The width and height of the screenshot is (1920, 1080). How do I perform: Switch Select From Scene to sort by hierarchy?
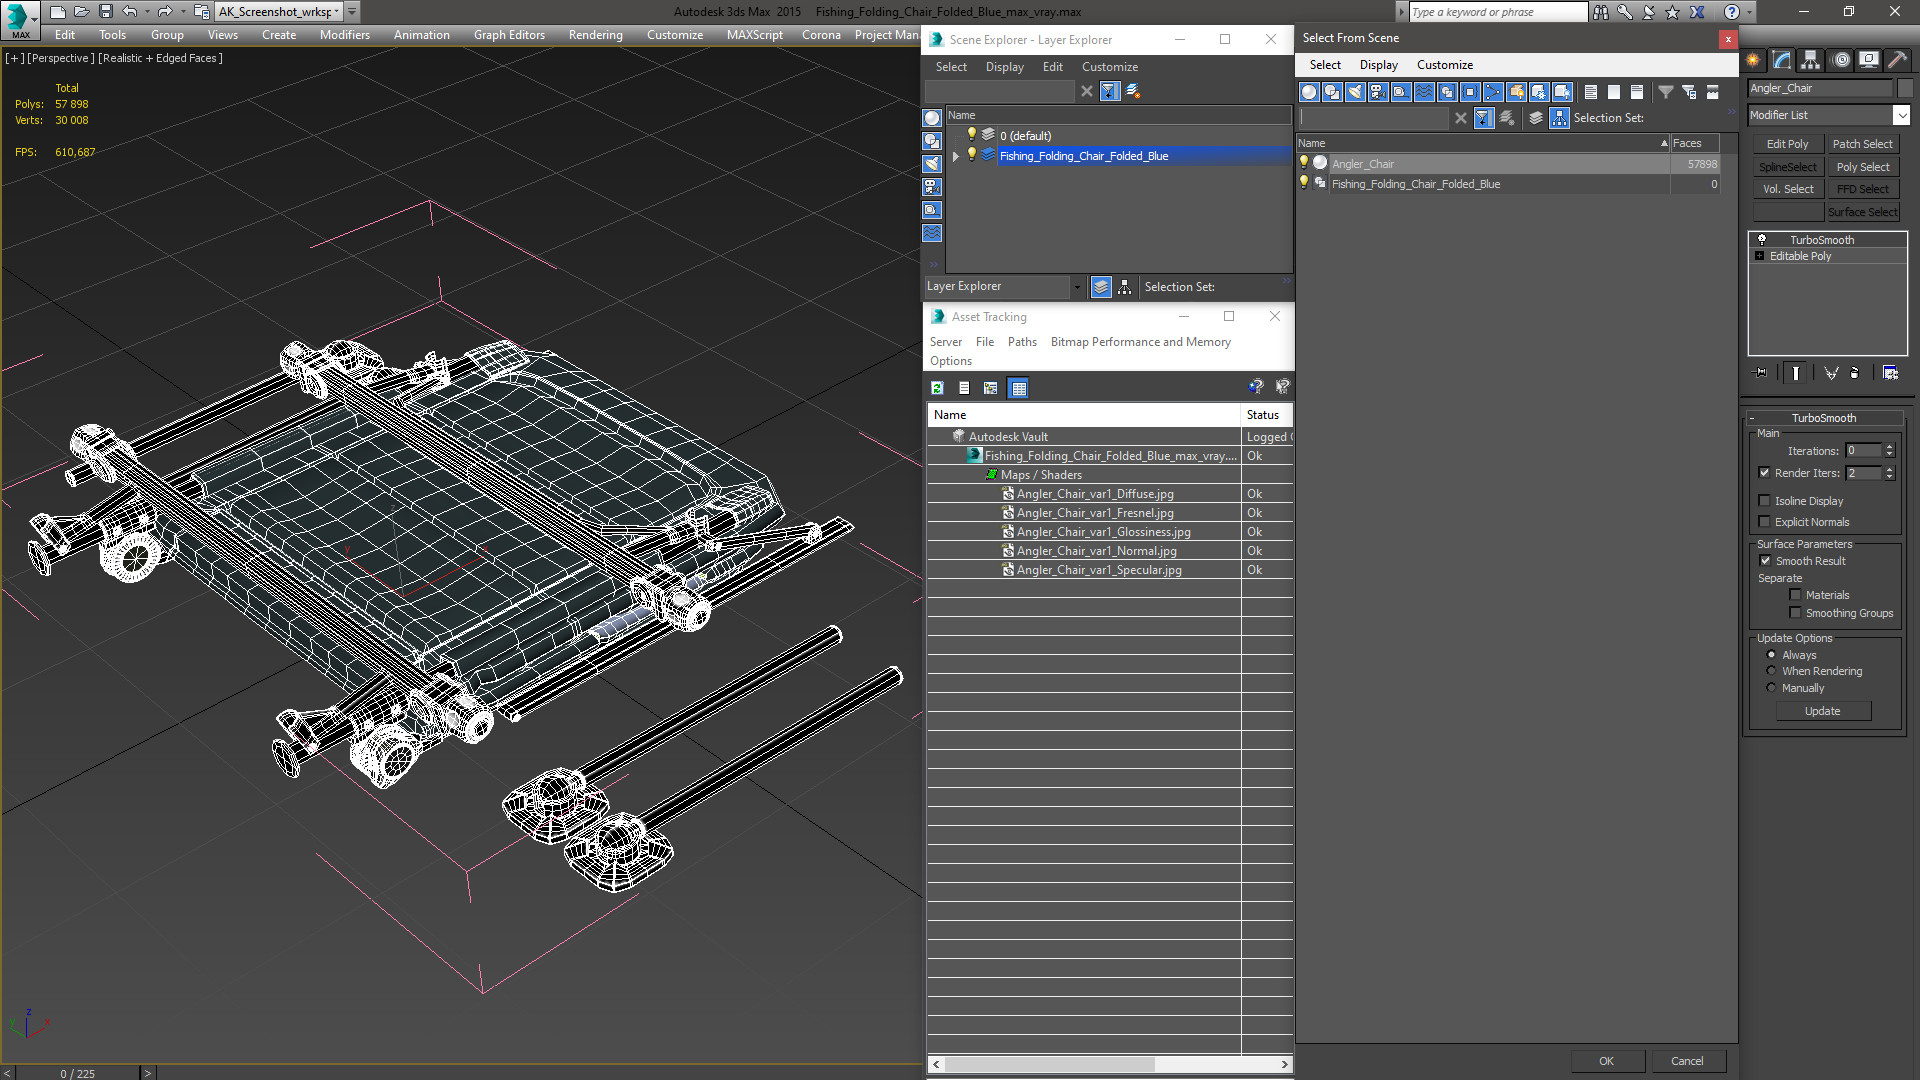coord(1560,118)
